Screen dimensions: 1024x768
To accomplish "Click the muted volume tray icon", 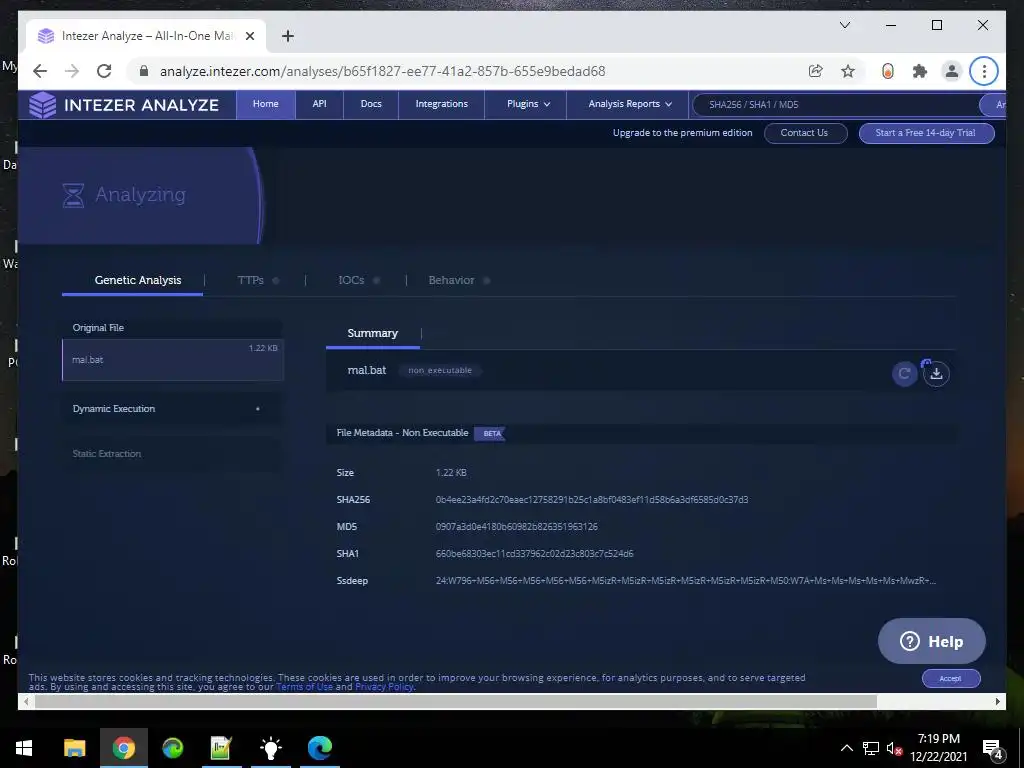I will (894, 748).
